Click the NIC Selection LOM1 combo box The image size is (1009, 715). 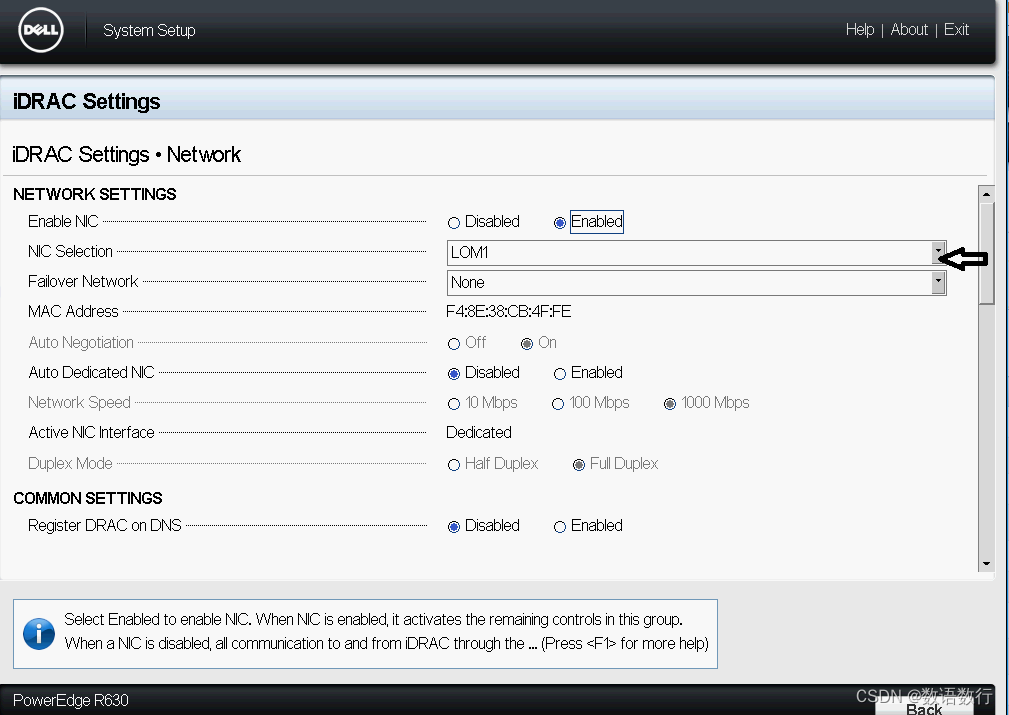[x=697, y=252]
